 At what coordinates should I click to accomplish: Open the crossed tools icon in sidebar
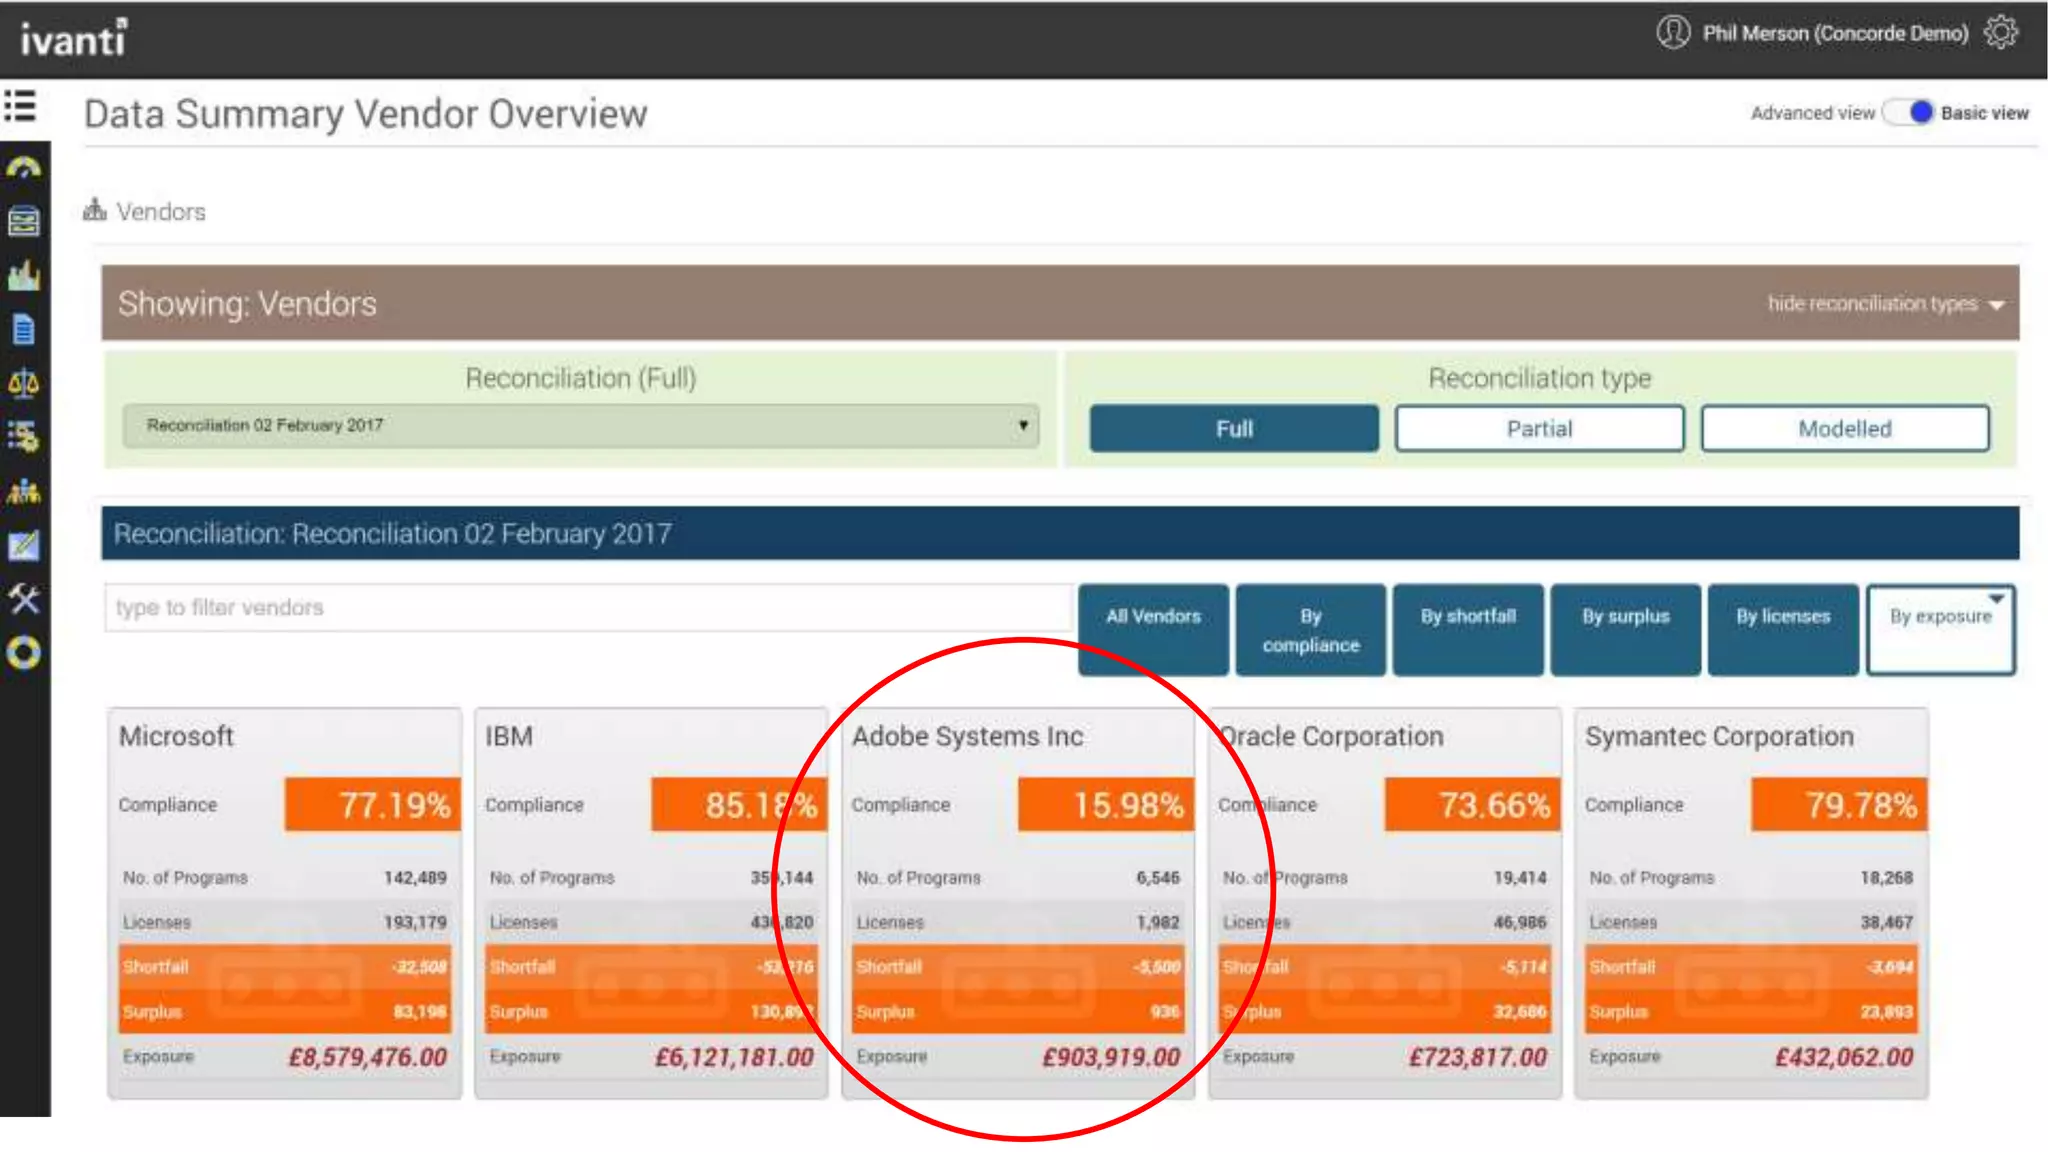click(x=23, y=599)
